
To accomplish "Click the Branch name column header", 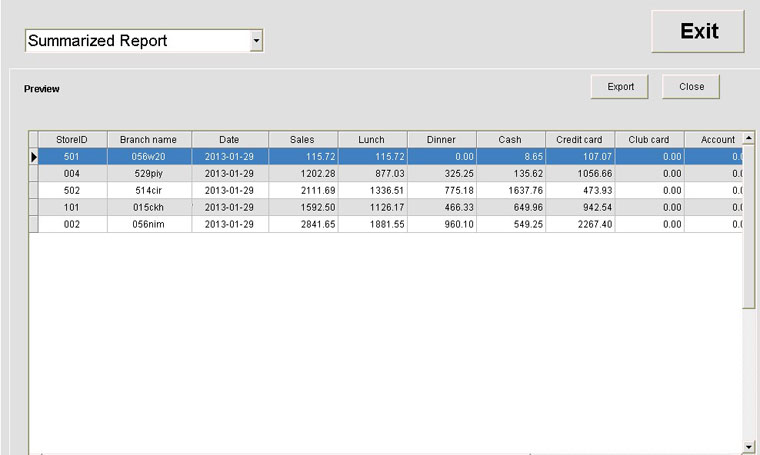I will tap(149, 140).
